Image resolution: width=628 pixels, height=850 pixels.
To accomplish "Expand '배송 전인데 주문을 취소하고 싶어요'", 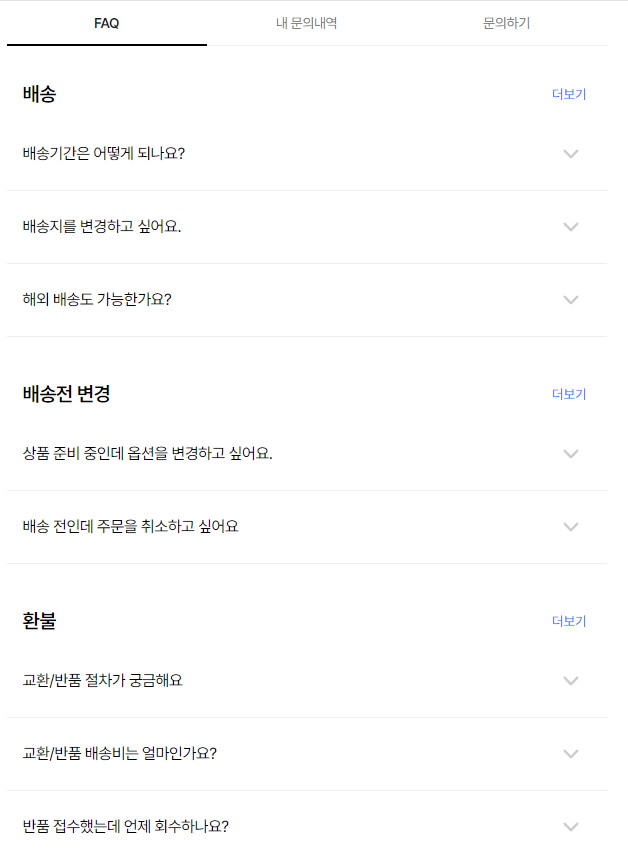I will (571, 527).
